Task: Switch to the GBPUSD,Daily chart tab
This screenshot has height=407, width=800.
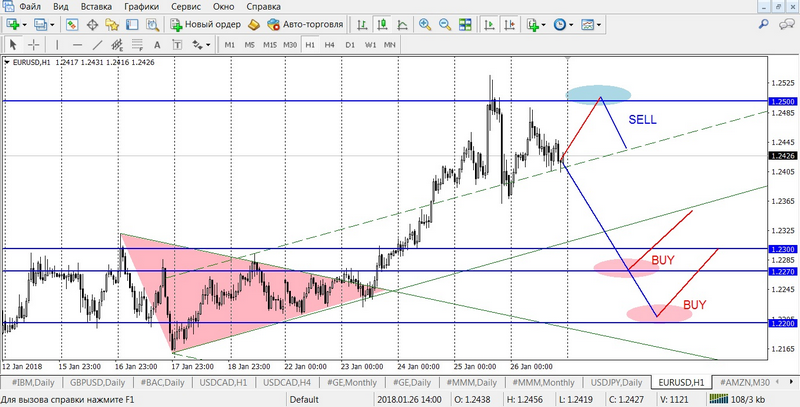Action: (x=97, y=383)
